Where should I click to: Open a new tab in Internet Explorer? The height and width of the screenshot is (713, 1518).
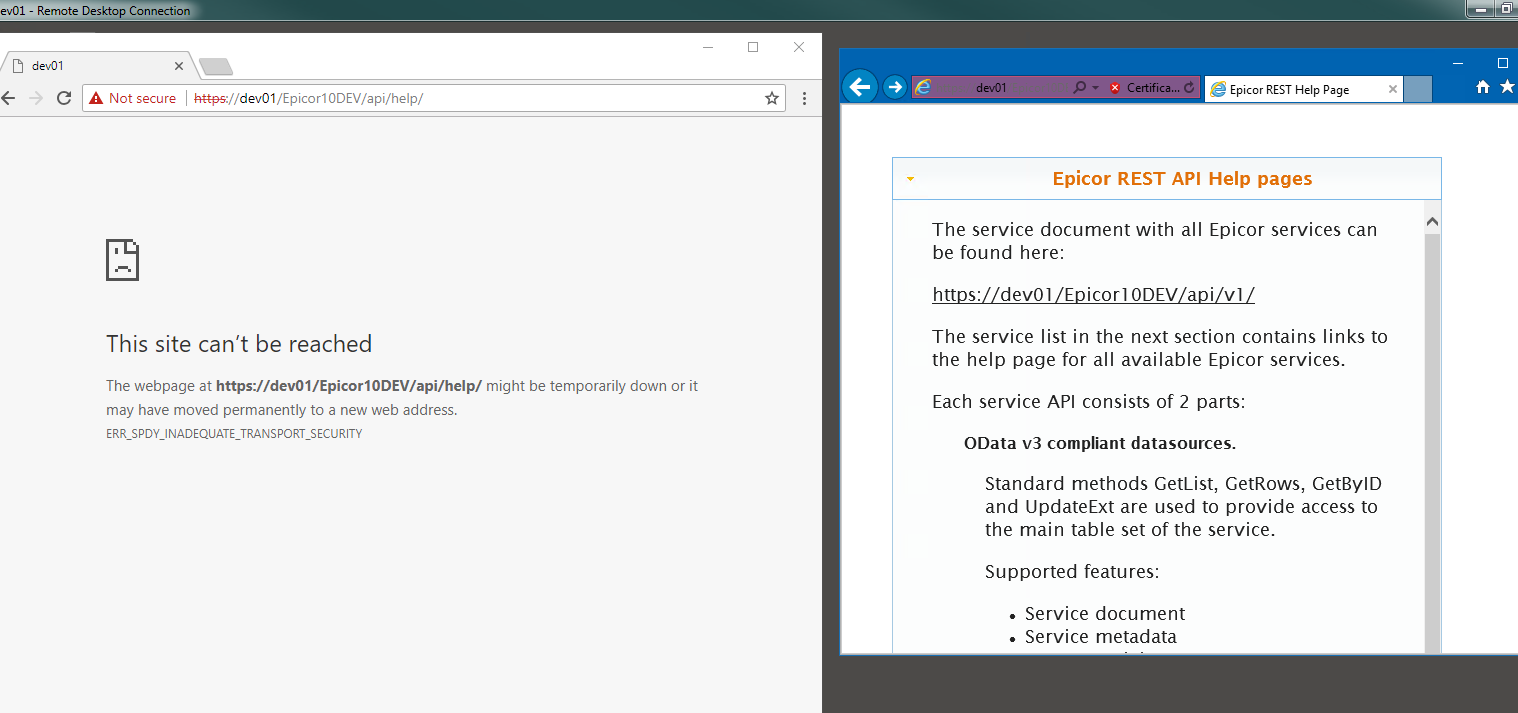(x=1418, y=89)
